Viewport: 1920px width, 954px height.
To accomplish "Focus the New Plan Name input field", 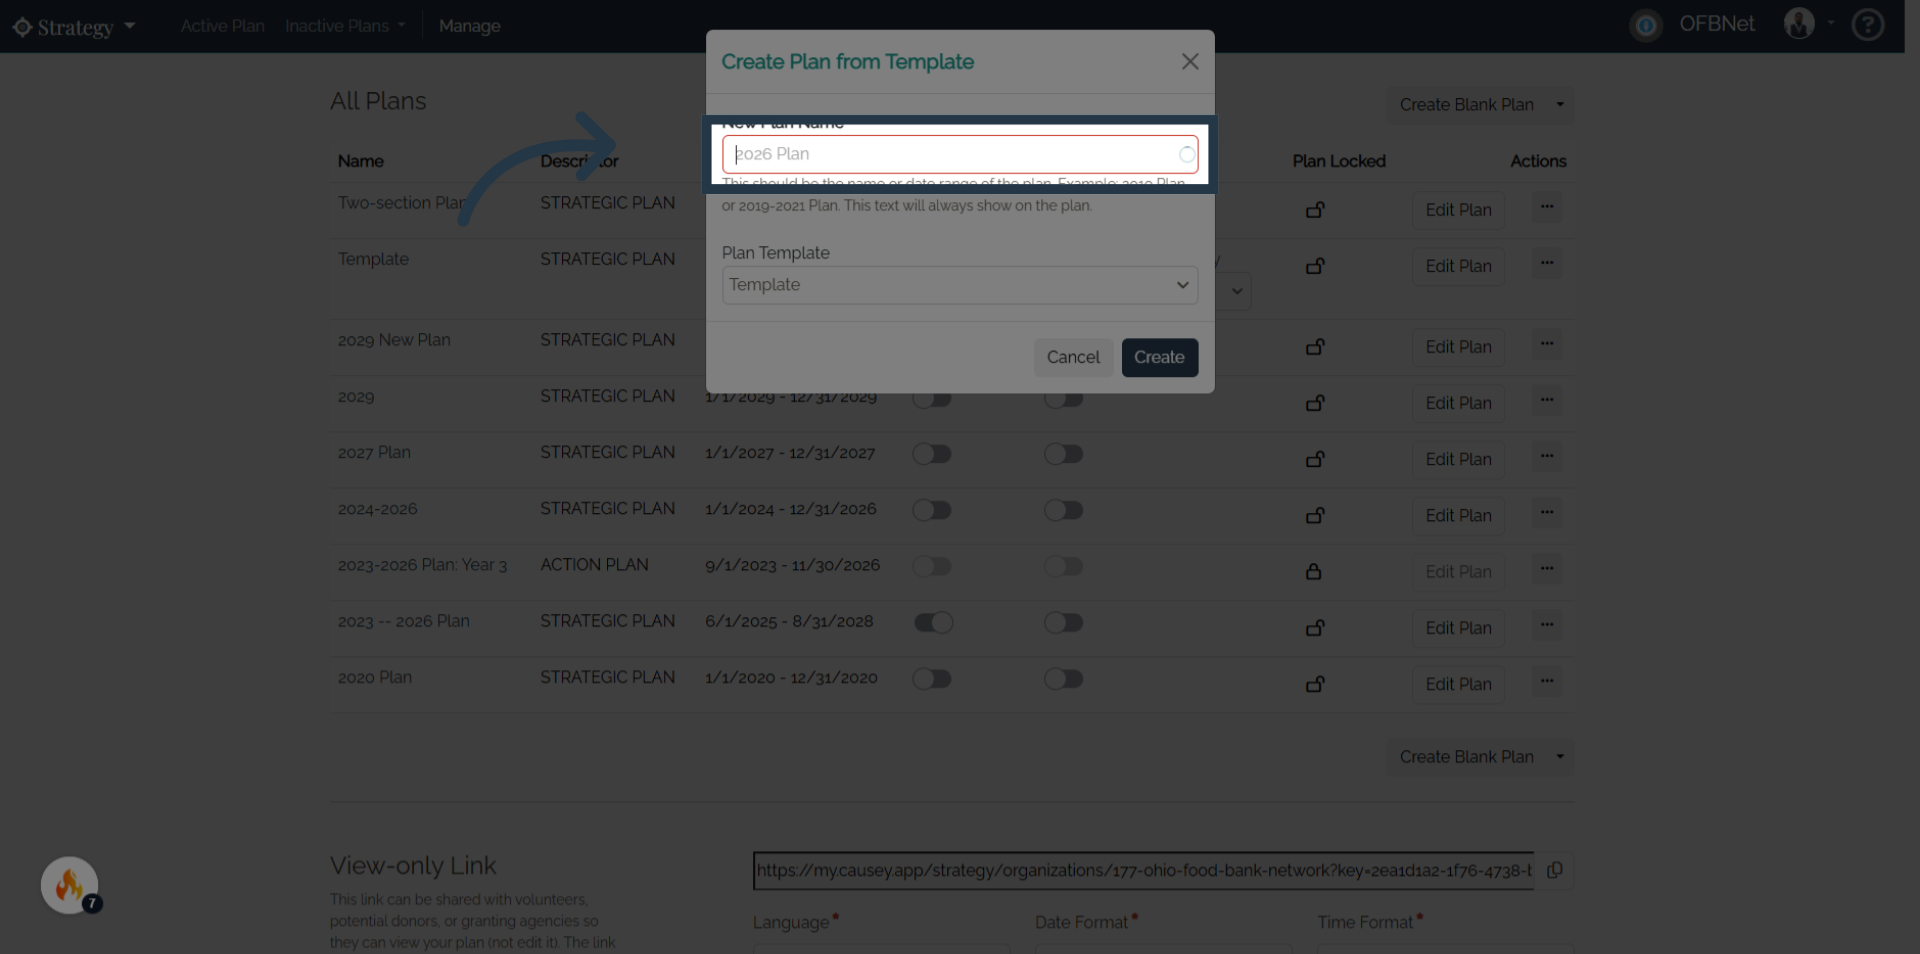I will pyautogui.click(x=960, y=154).
